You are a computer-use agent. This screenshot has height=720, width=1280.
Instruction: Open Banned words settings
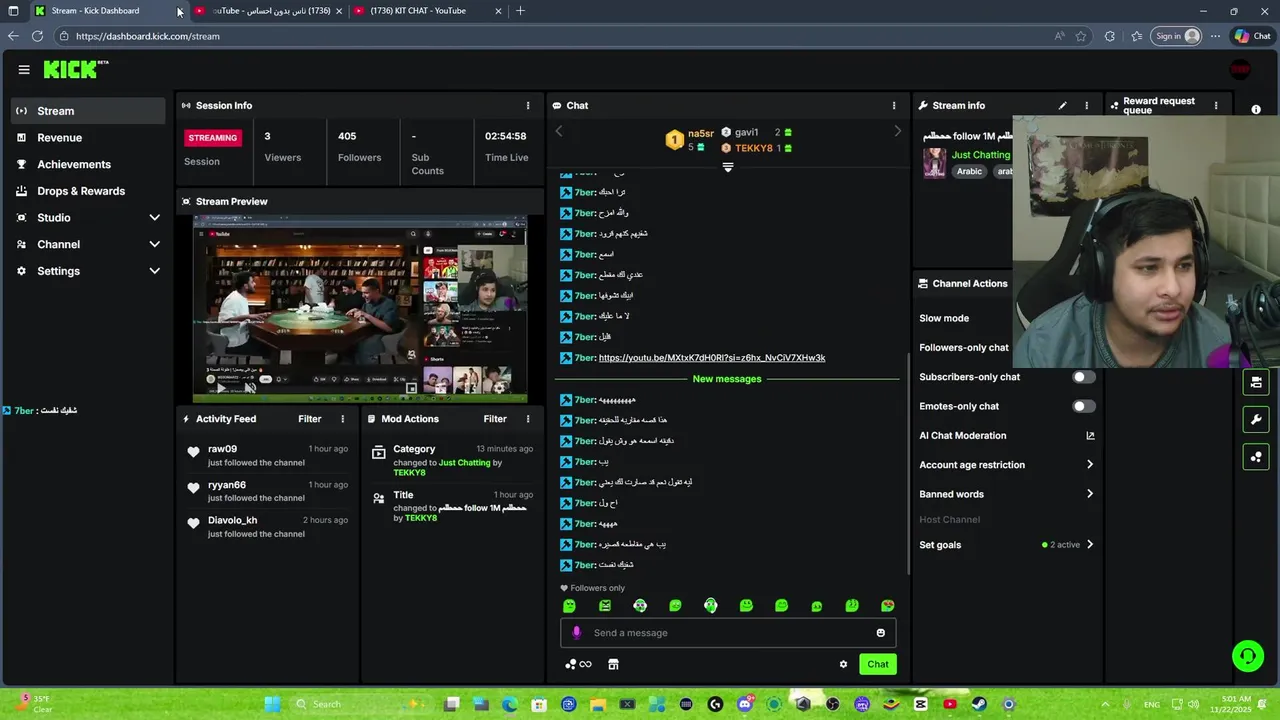coord(1006,494)
